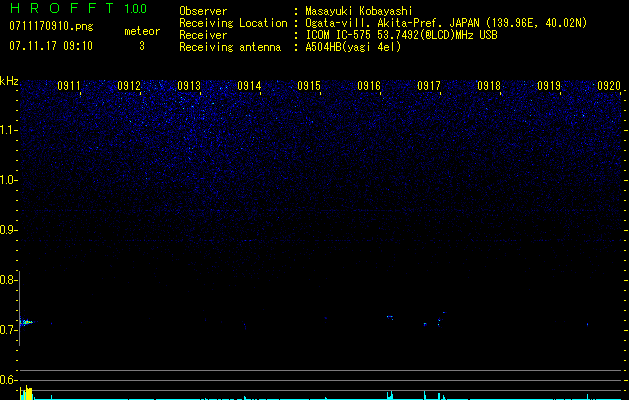Click the 0.9 kHz axis label
Screen dimensions: 629x400
pyautogui.click(x=8, y=230)
